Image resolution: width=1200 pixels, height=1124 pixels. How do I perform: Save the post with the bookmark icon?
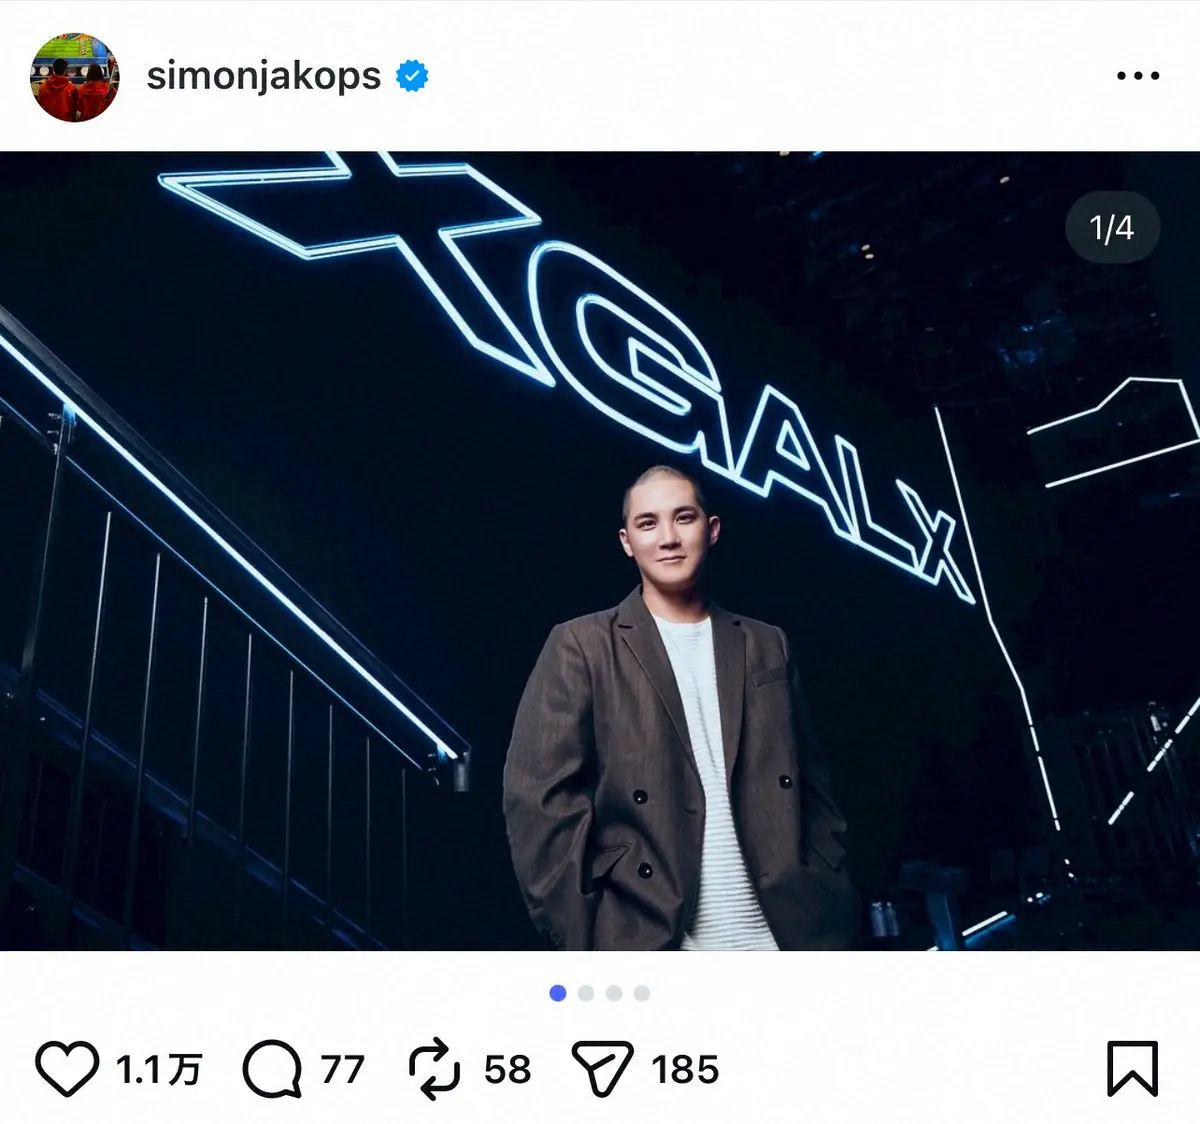point(1132,1069)
